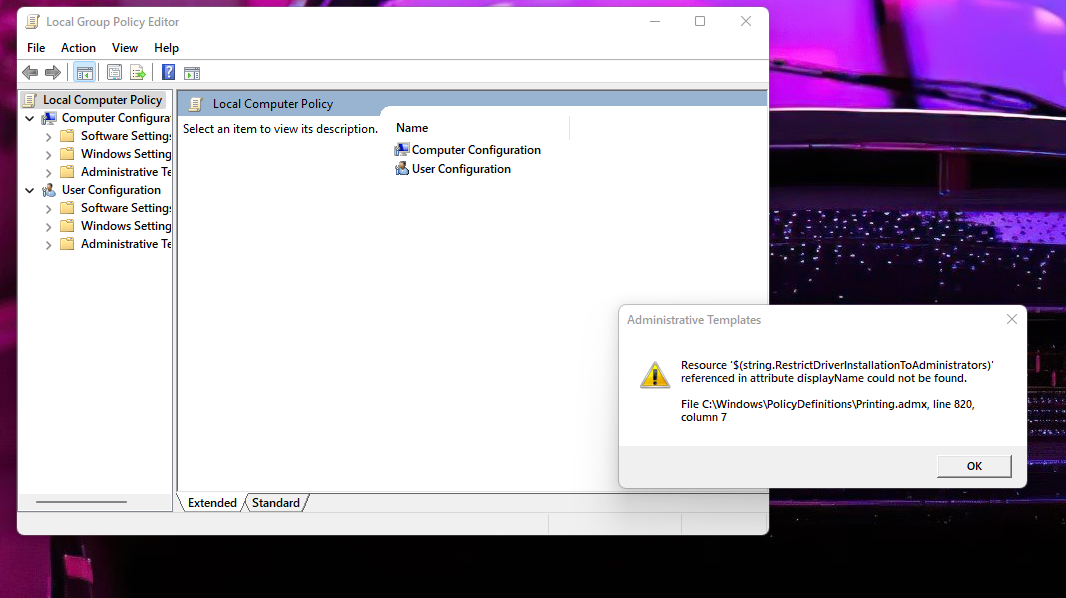Close the Administrative Templates error dialog
Screen dimensions: 1066x598
[1011, 319]
